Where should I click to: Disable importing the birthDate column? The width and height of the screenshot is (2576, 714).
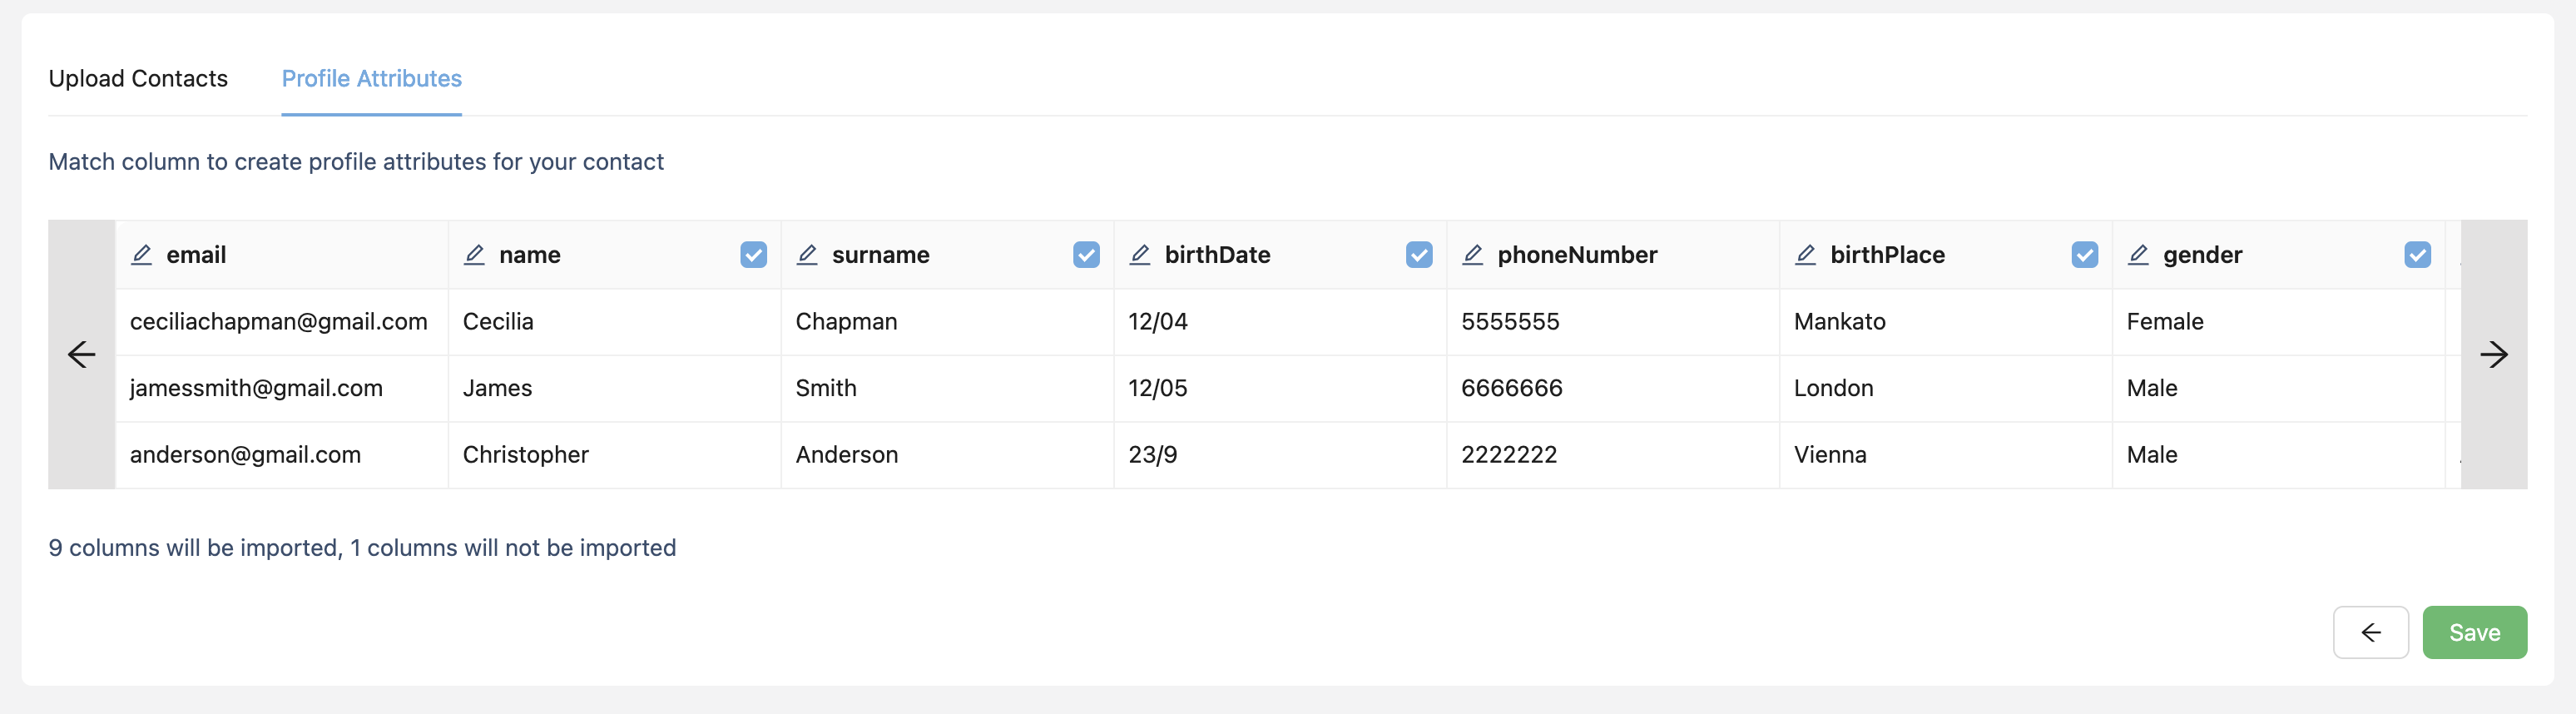pos(1419,255)
